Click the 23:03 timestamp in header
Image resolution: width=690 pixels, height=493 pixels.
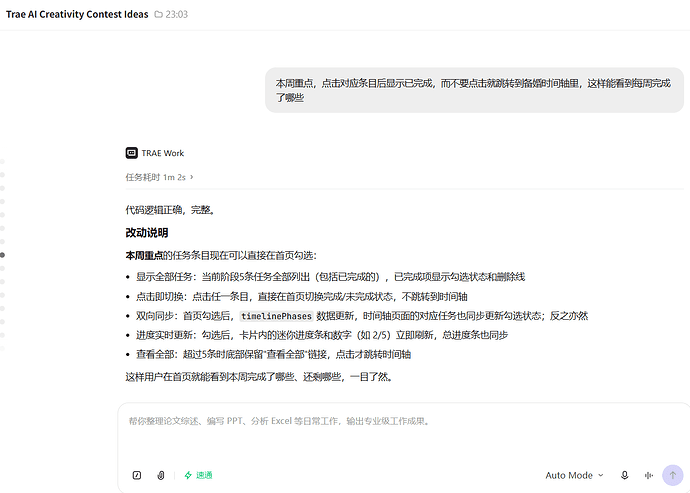(x=176, y=15)
